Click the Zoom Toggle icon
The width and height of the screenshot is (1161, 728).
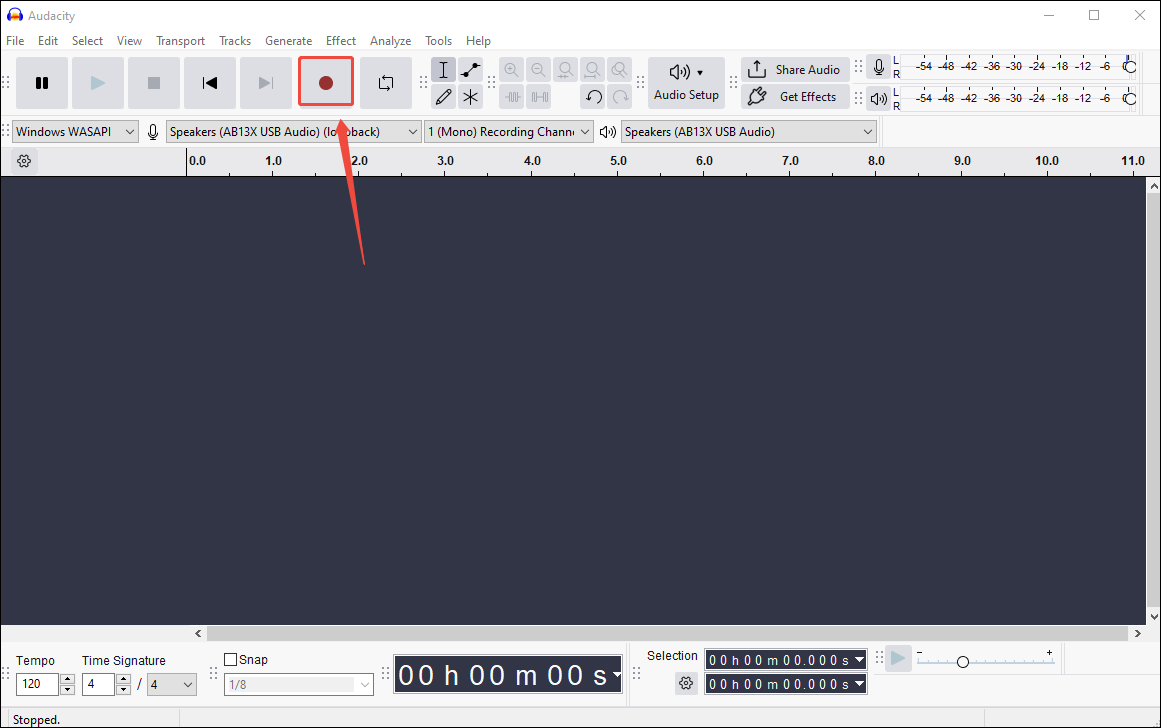click(620, 70)
